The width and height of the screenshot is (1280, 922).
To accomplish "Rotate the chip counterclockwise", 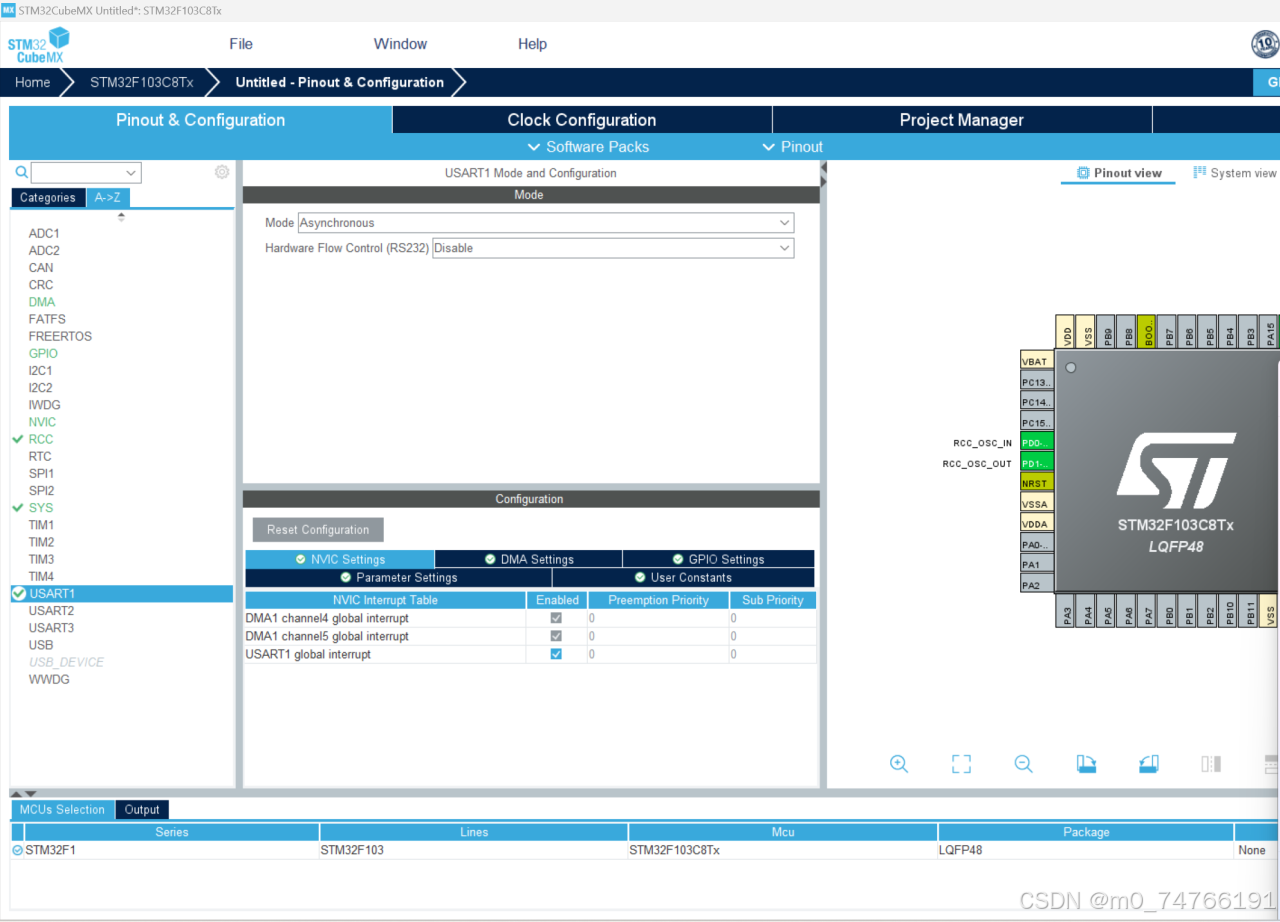I will pyautogui.click(x=1149, y=764).
